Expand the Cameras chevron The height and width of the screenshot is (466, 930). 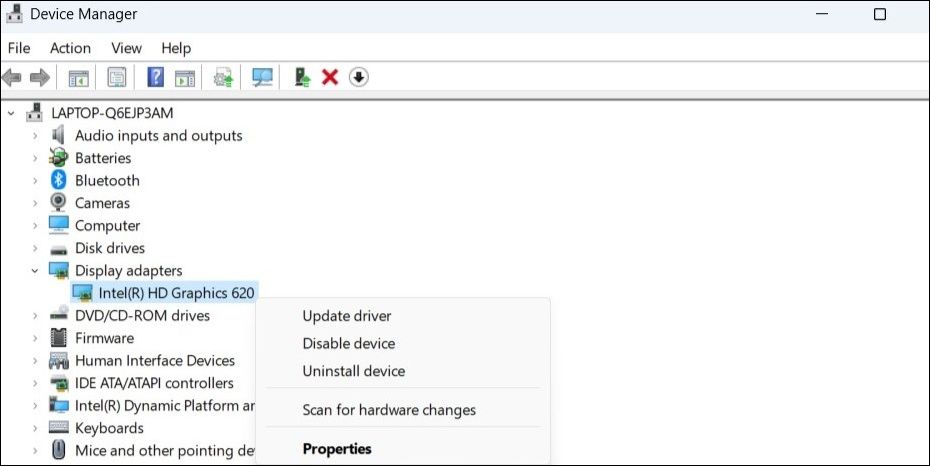pyautogui.click(x=35, y=203)
